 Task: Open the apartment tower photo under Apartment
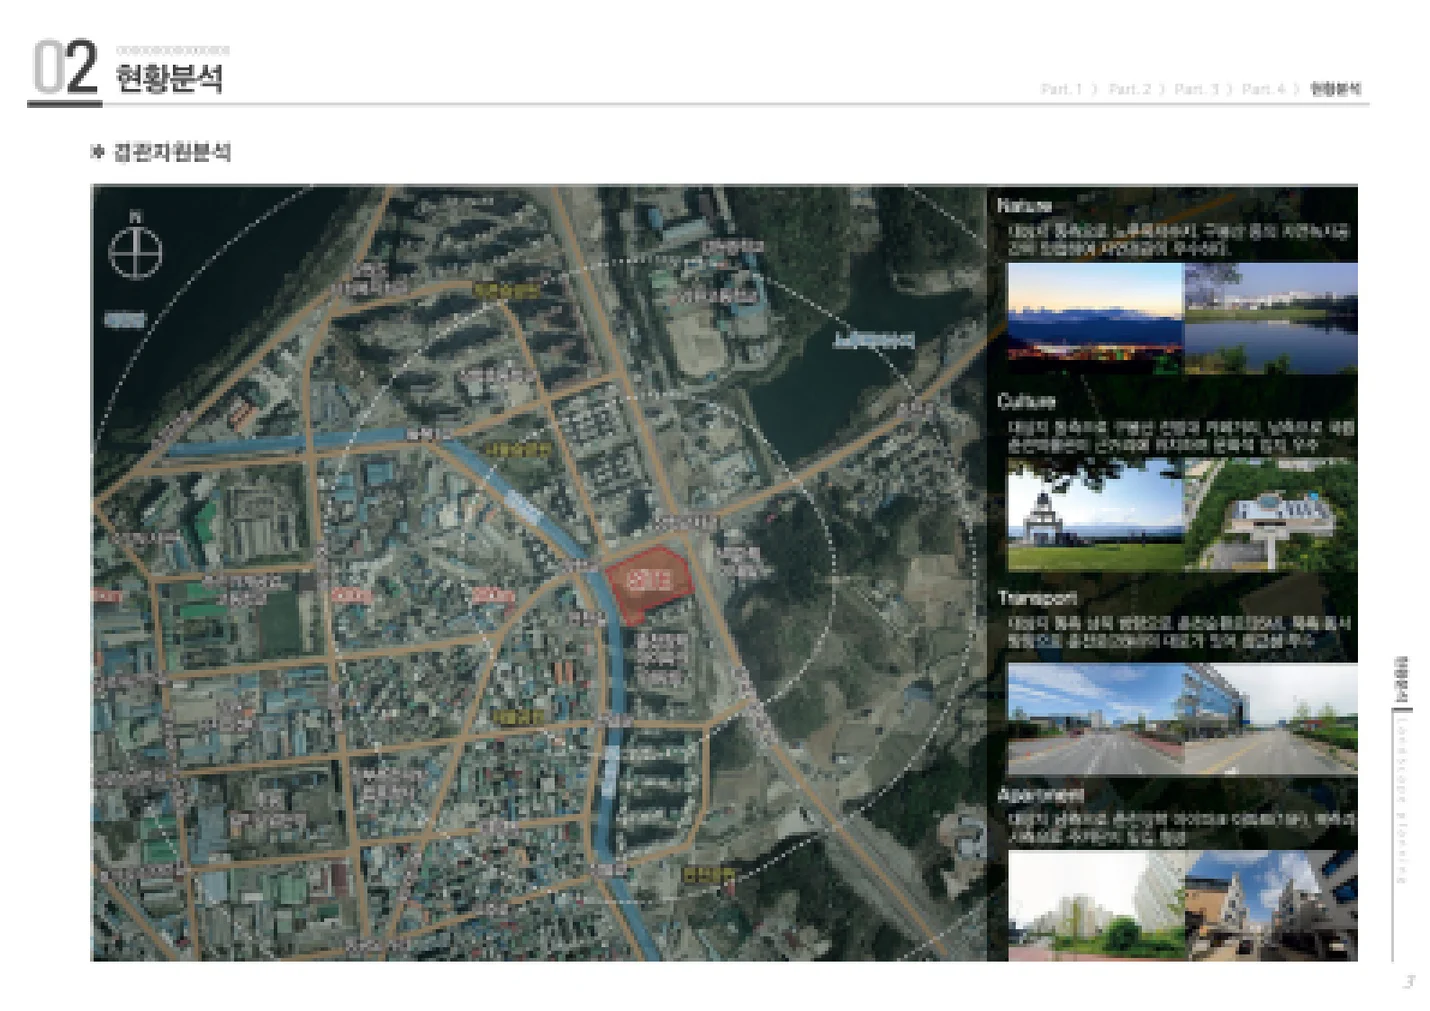[x=1095, y=906]
